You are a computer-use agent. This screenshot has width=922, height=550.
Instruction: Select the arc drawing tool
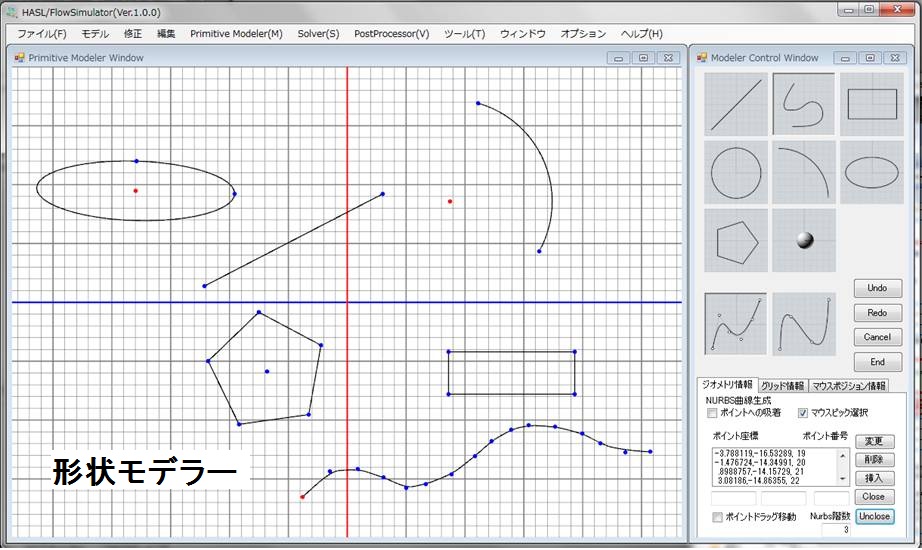(x=804, y=172)
